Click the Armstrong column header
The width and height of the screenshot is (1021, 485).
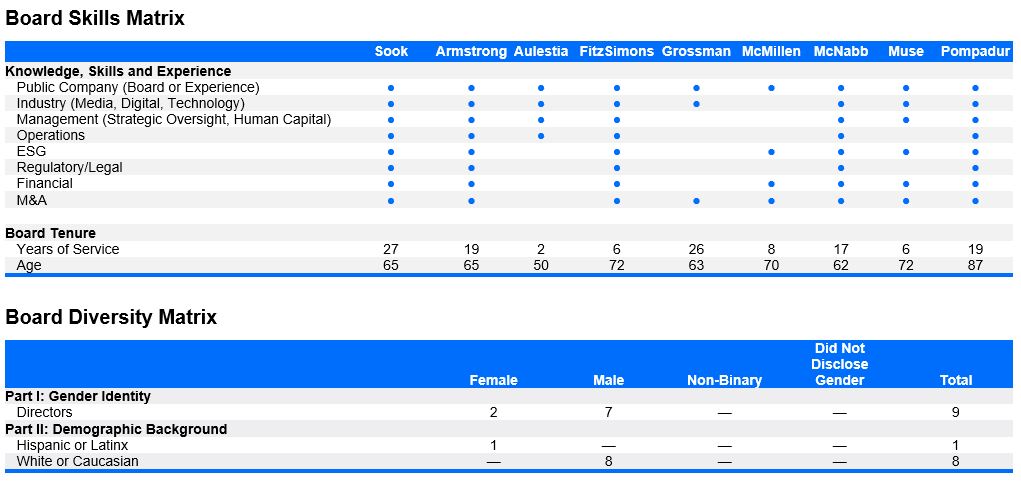coord(471,52)
